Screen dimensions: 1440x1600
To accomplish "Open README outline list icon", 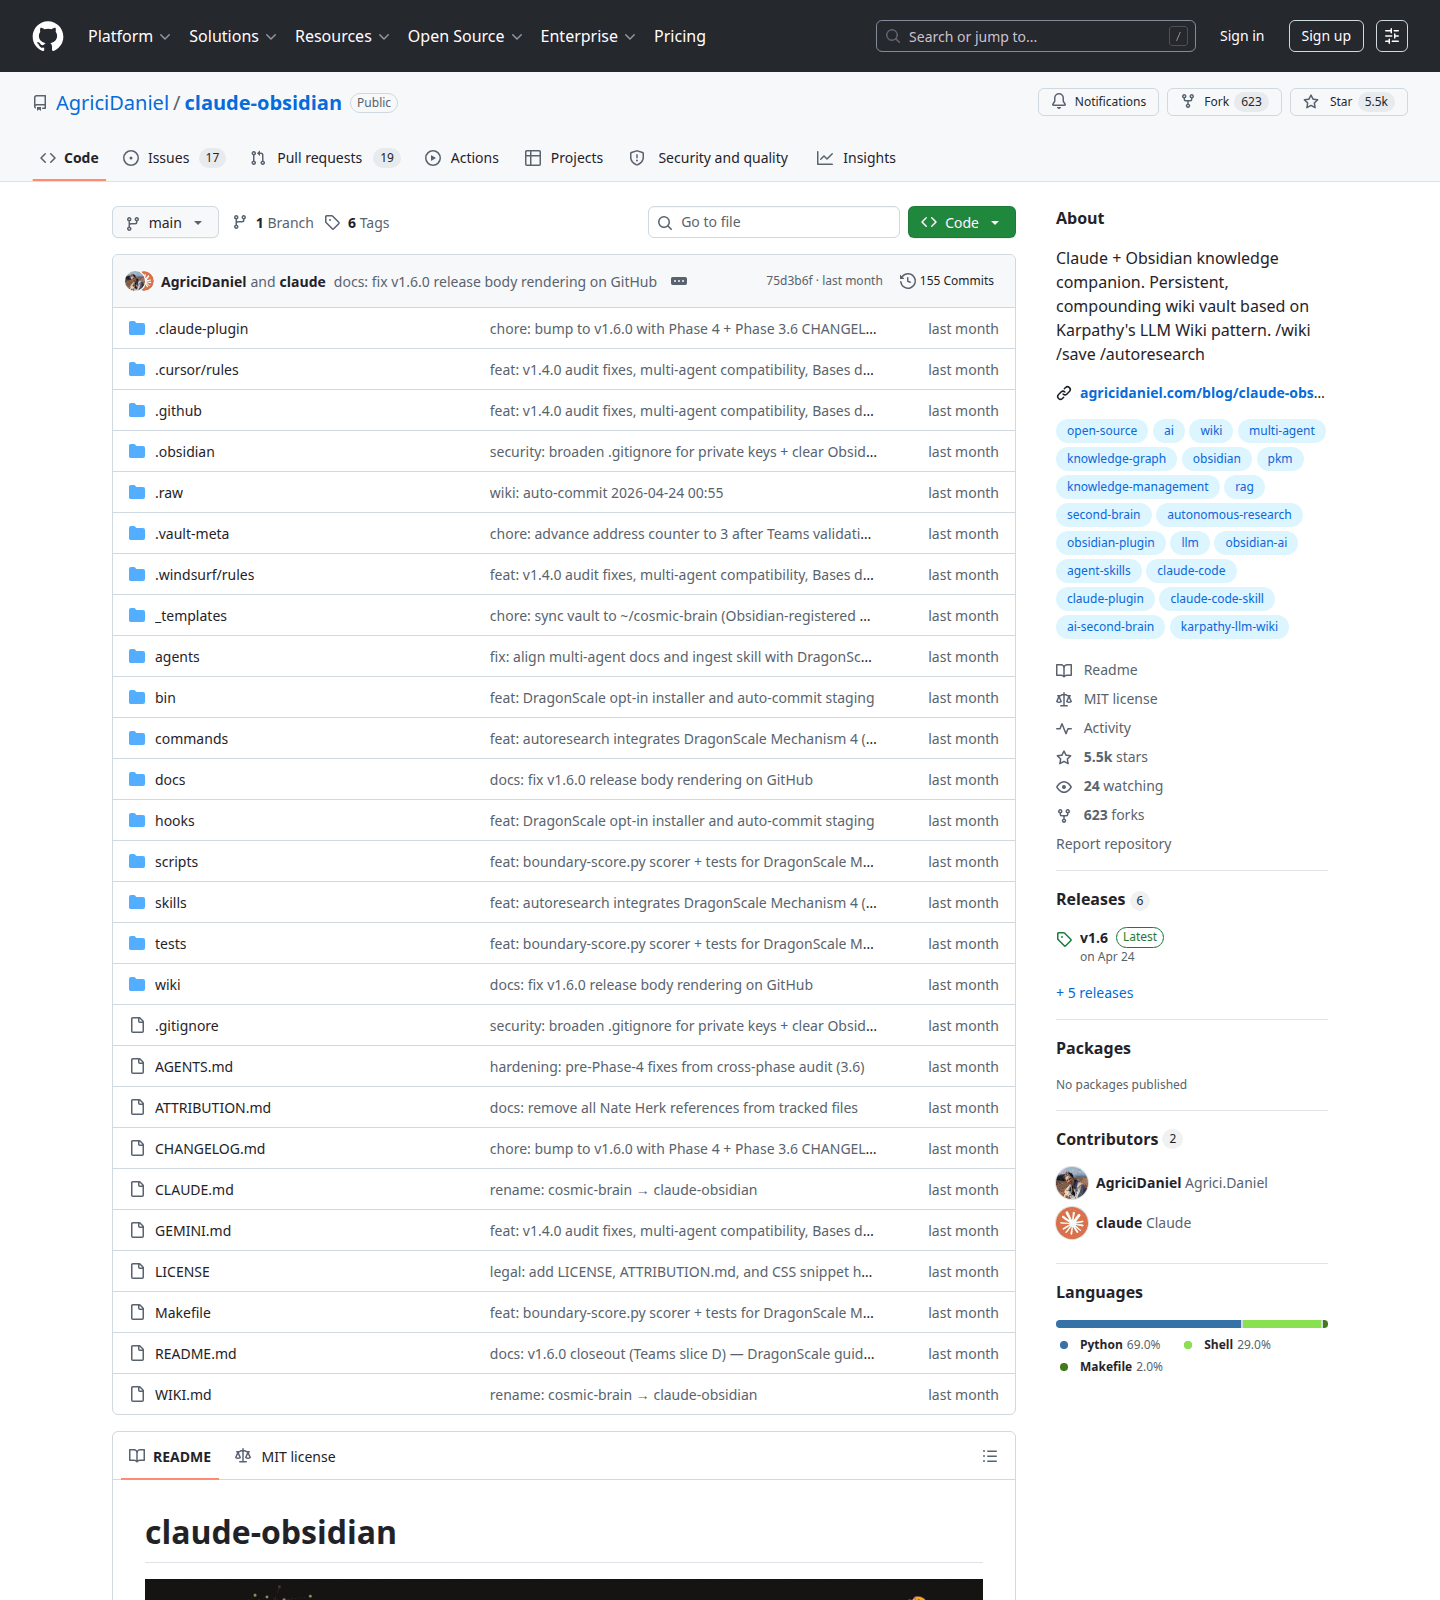I will point(990,1456).
